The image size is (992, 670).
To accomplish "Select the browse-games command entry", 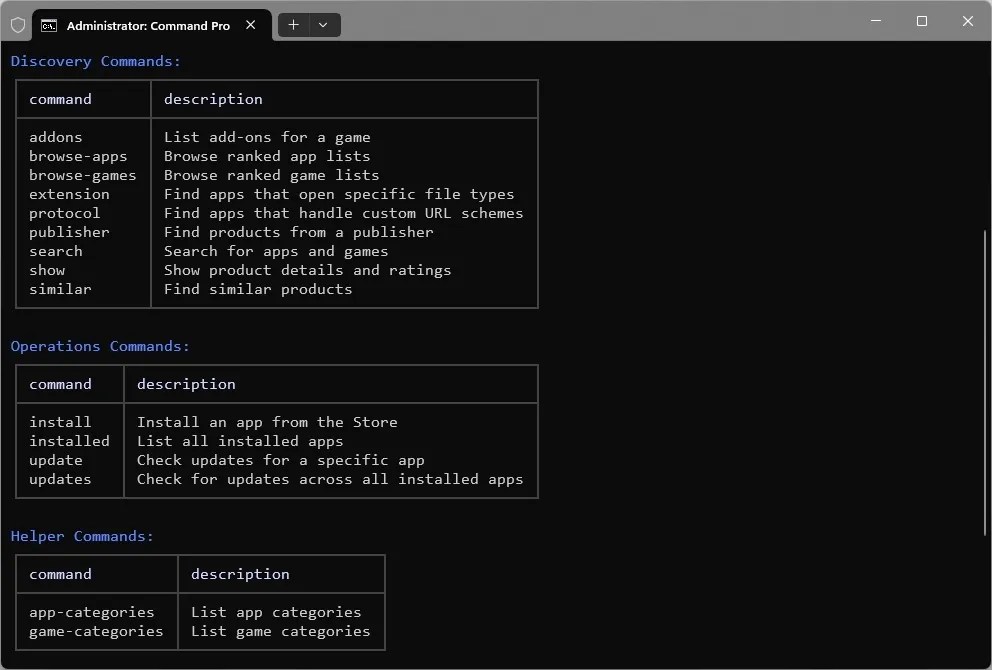I will click(83, 175).
